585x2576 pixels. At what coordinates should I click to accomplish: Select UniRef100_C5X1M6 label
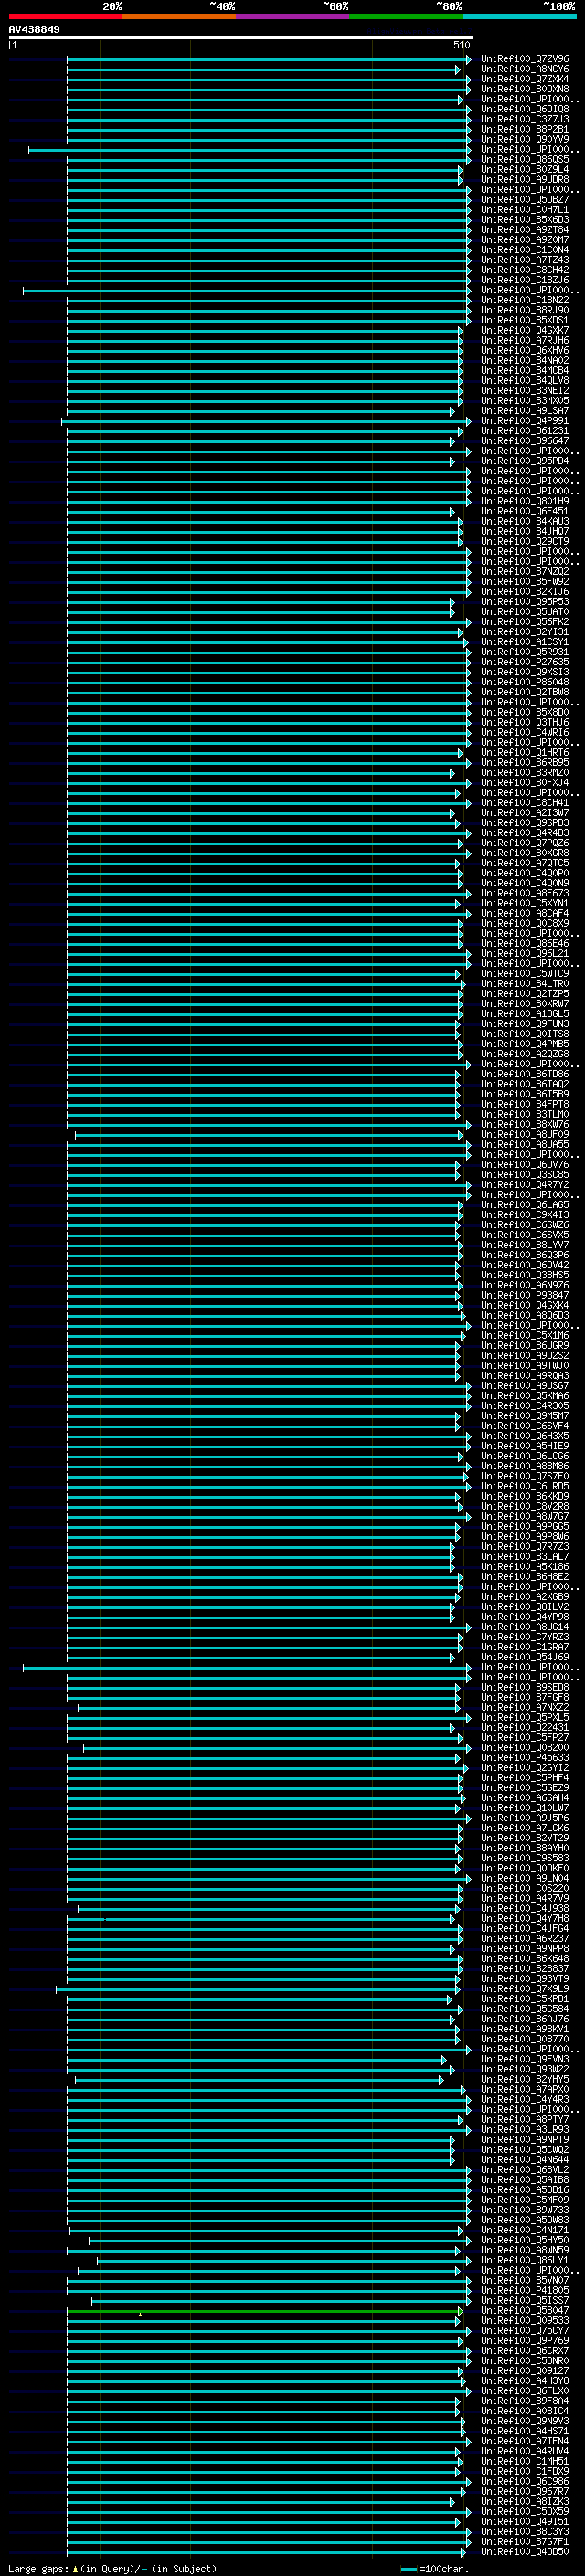click(525, 1335)
